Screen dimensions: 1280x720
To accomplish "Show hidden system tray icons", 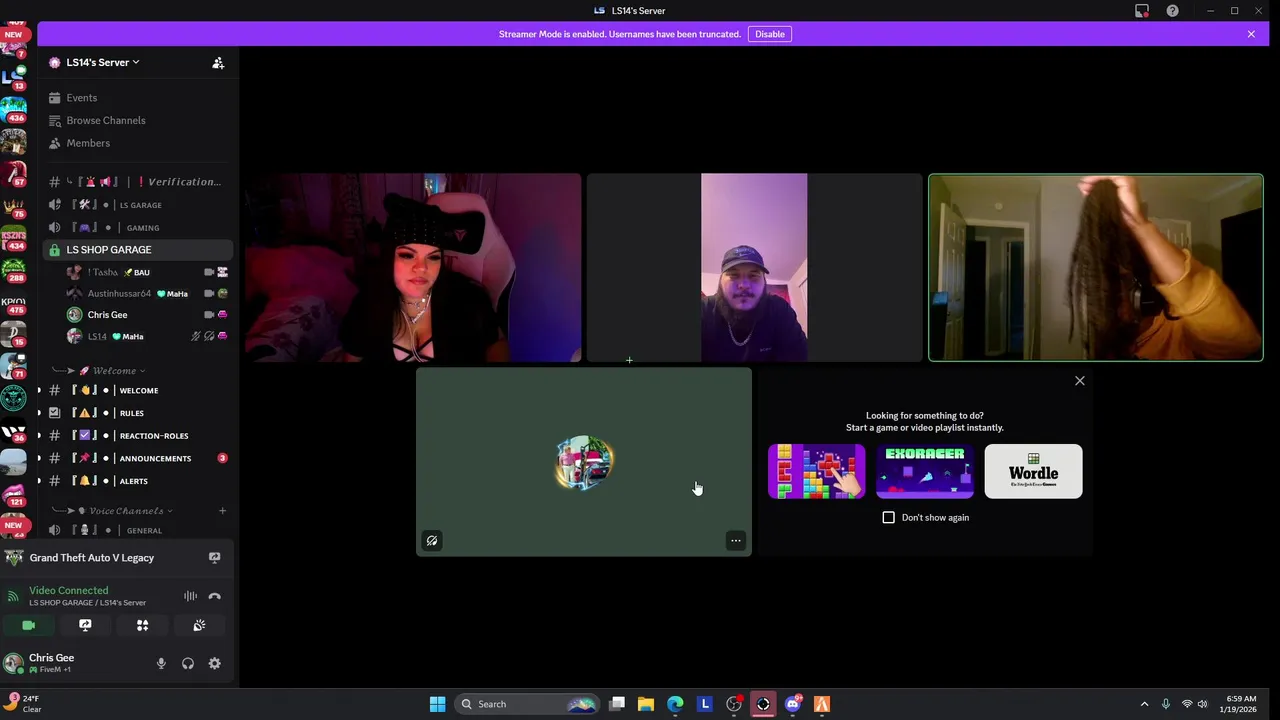I will point(1144,704).
